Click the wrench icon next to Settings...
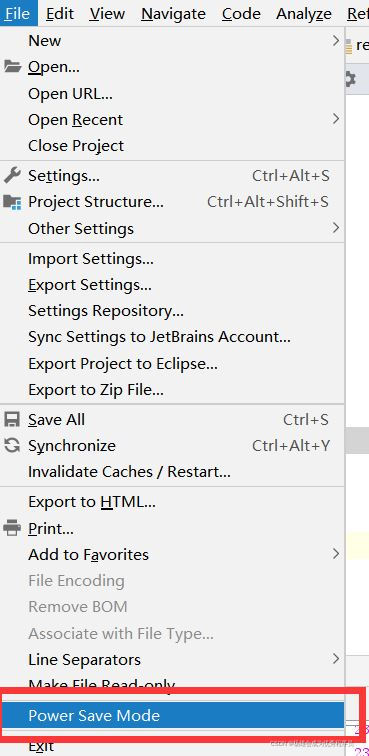Viewport: 369px width, 756px height. coord(12,176)
